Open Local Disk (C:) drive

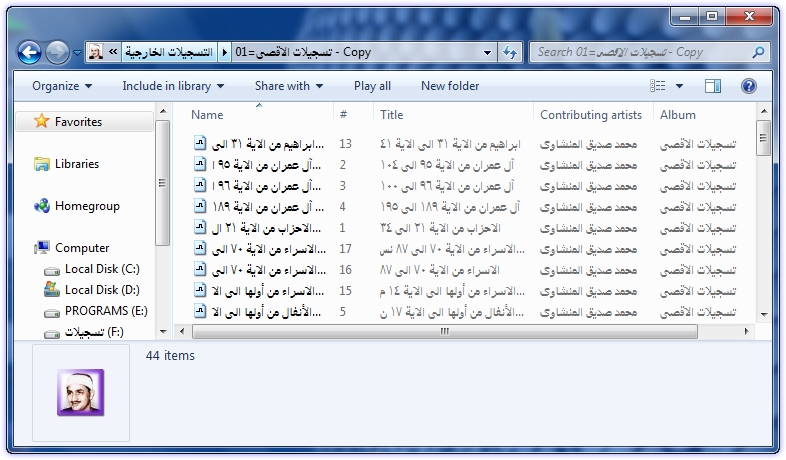102,269
